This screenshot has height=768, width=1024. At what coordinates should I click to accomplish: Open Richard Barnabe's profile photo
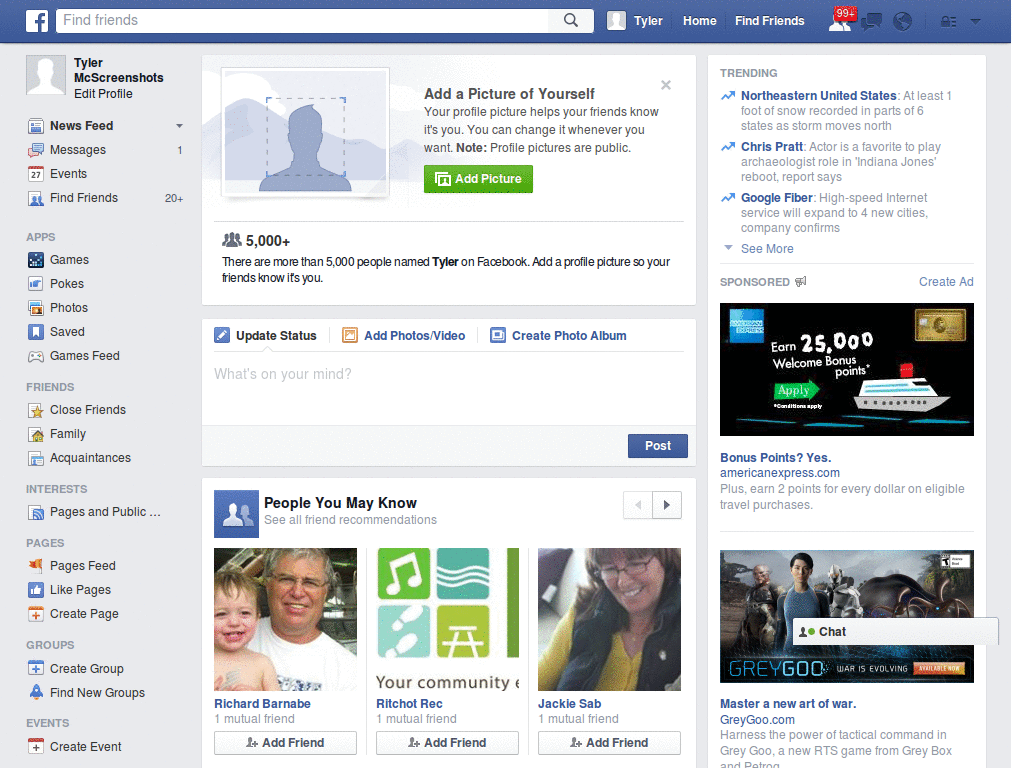tap(285, 619)
